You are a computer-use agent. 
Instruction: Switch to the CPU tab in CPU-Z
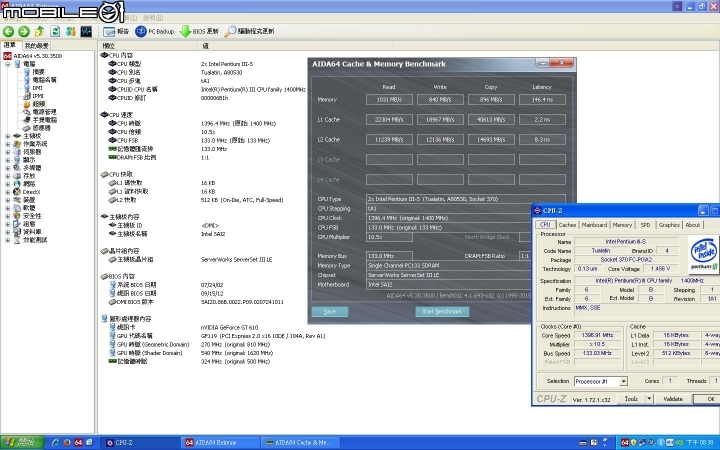pyautogui.click(x=546, y=225)
